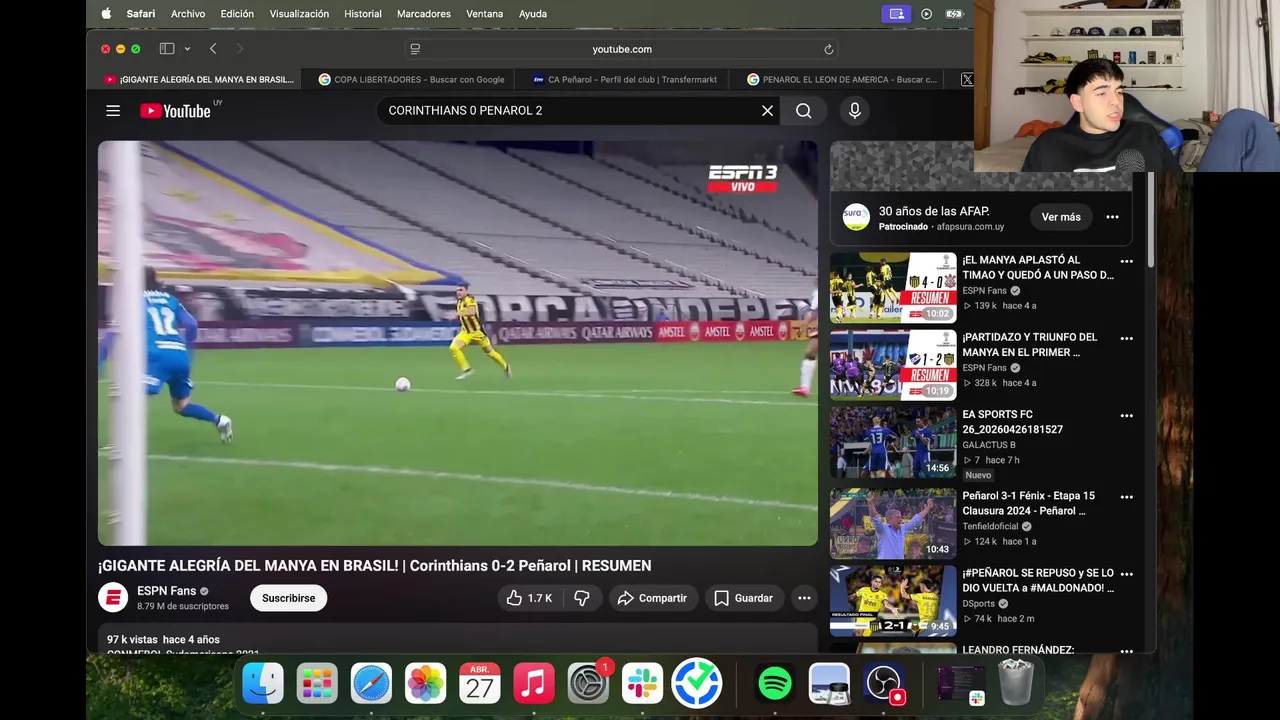Go to the YouTube home logo
The width and height of the screenshot is (1280, 720).
(175, 111)
